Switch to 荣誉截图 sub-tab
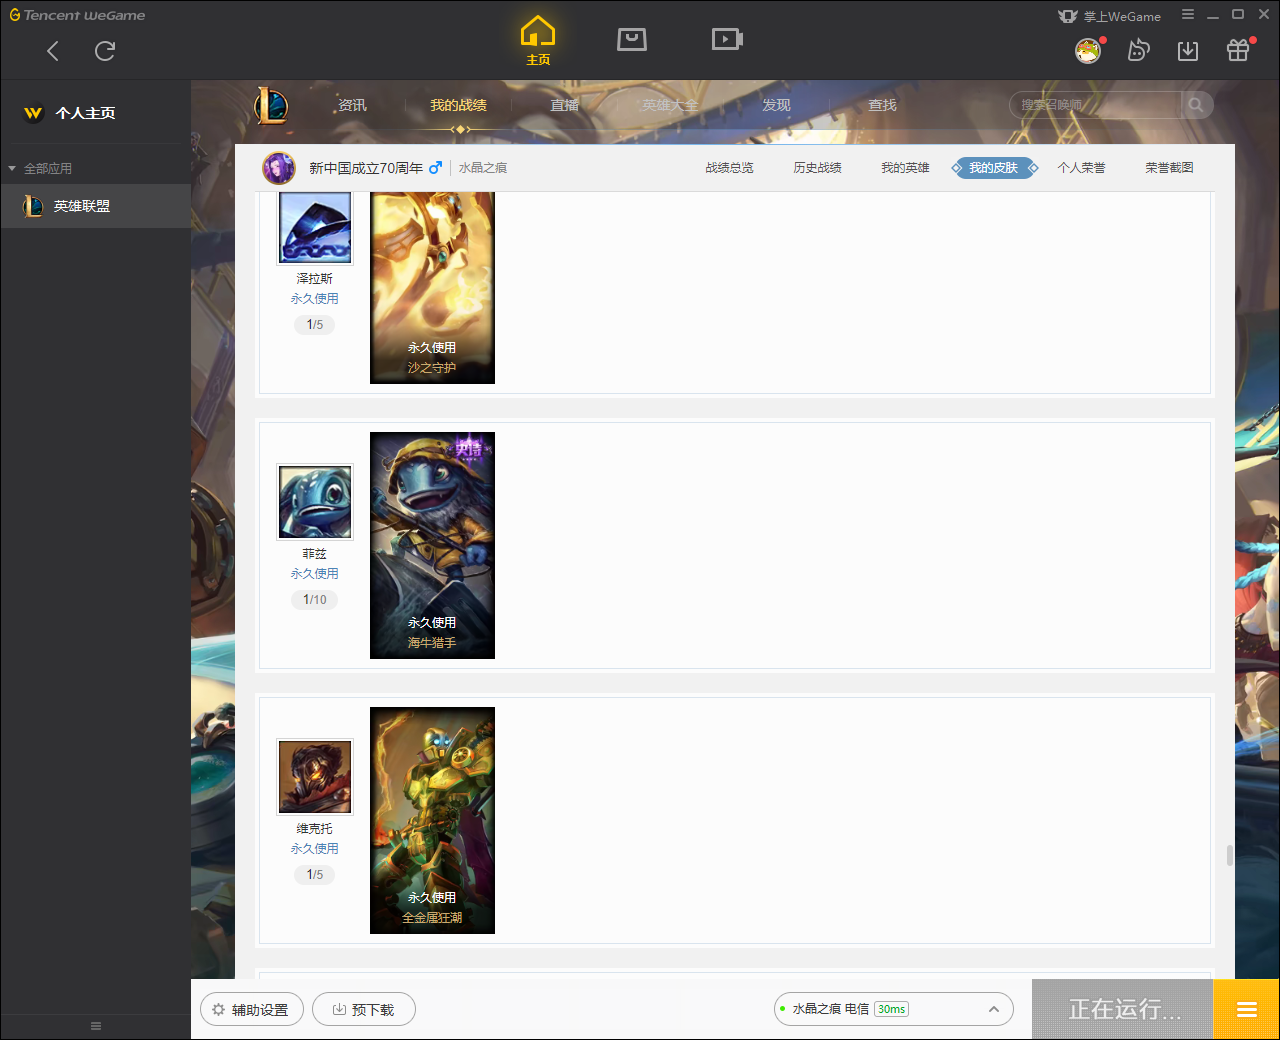Screen dimensions: 1280x1040 [x=1170, y=168]
